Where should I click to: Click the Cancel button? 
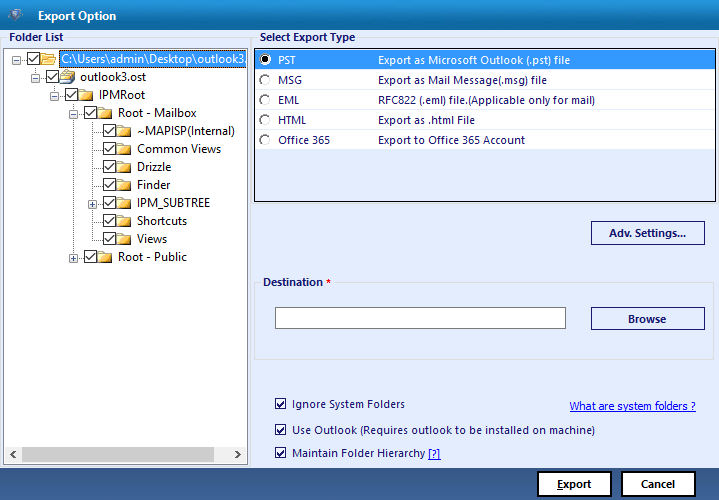click(x=658, y=484)
